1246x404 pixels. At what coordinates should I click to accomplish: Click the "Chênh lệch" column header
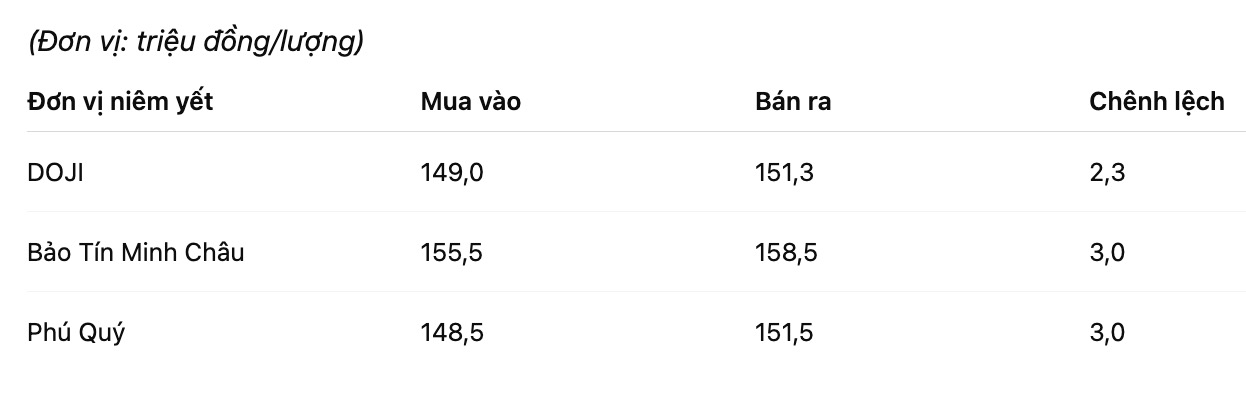pyautogui.click(x=1156, y=101)
